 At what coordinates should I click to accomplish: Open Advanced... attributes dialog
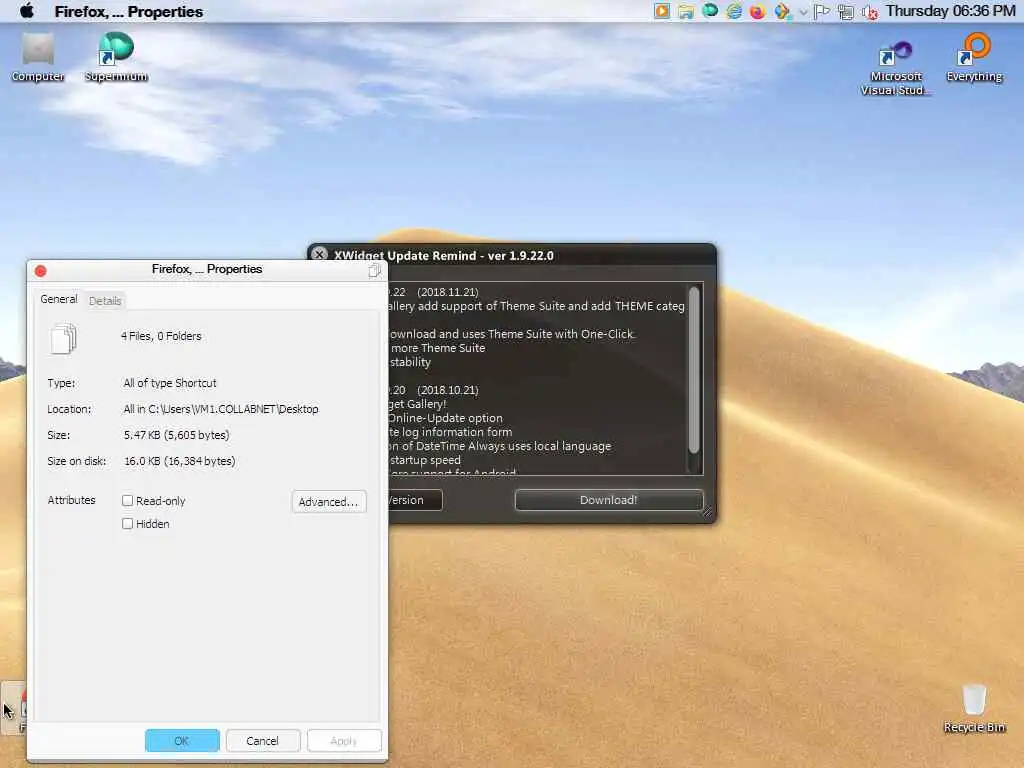[328, 502]
